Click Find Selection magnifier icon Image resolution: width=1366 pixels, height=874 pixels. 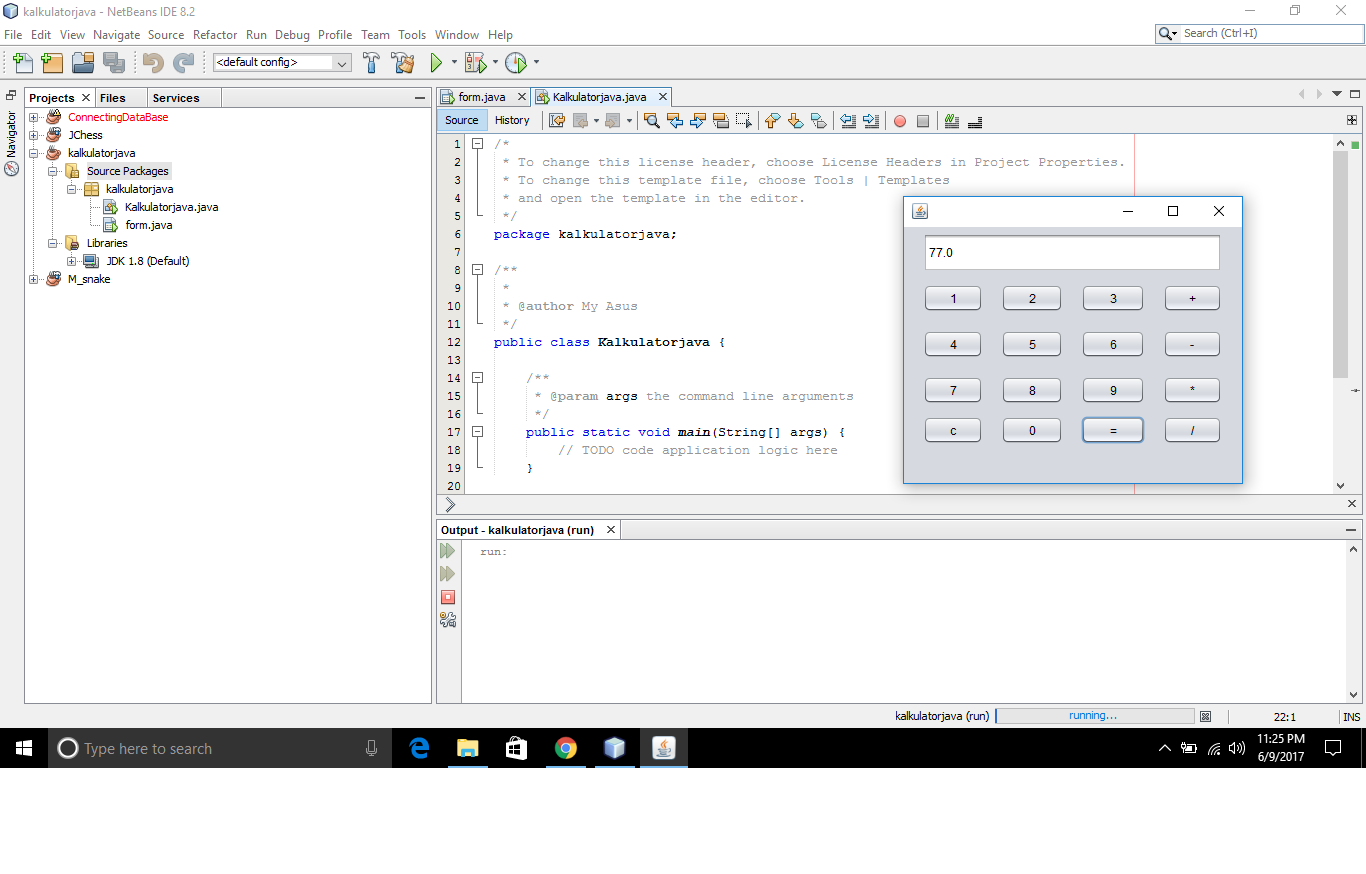(652, 121)
